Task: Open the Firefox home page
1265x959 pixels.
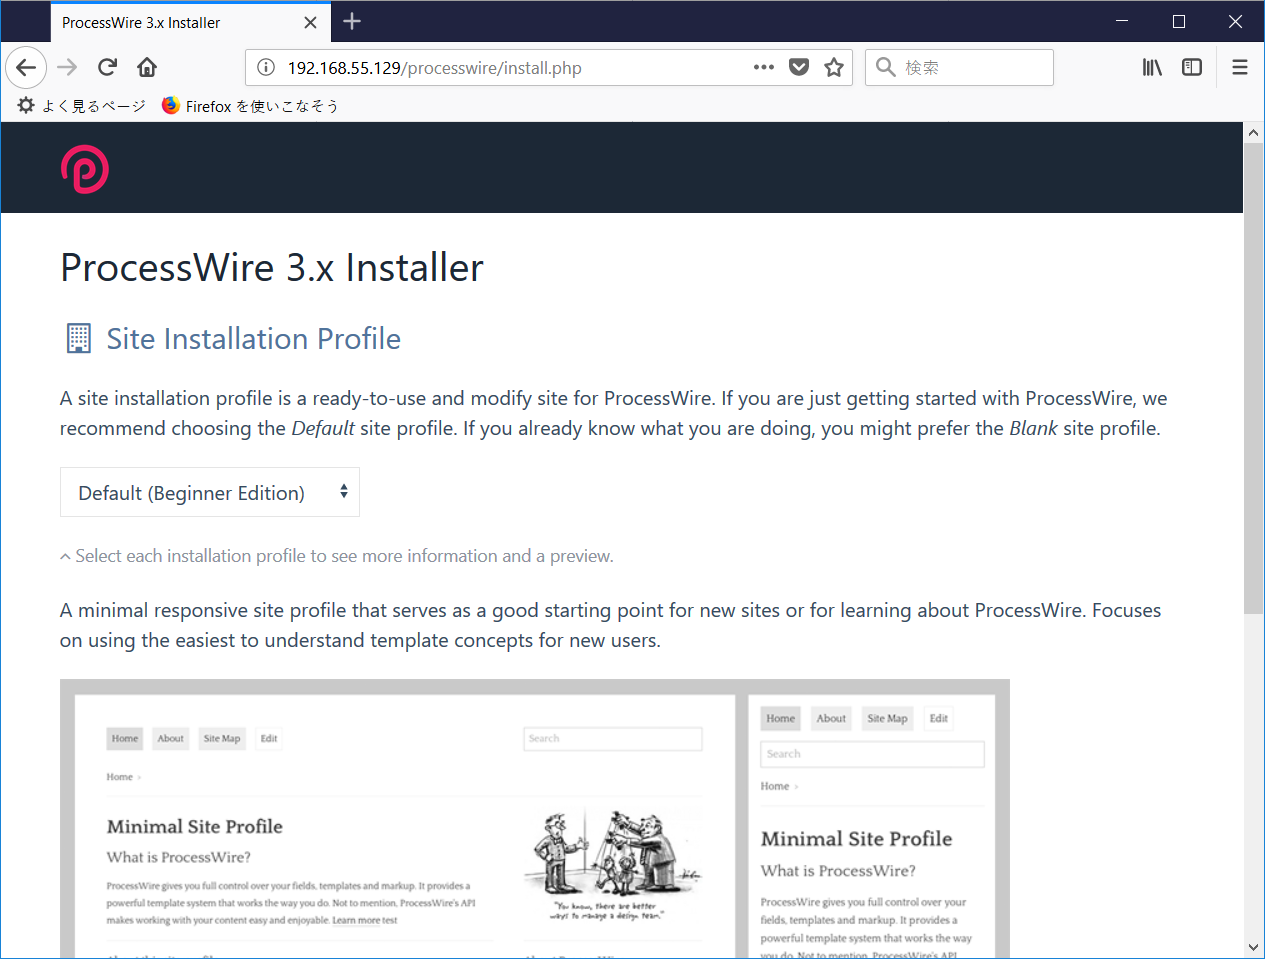Action: [147, 67]
